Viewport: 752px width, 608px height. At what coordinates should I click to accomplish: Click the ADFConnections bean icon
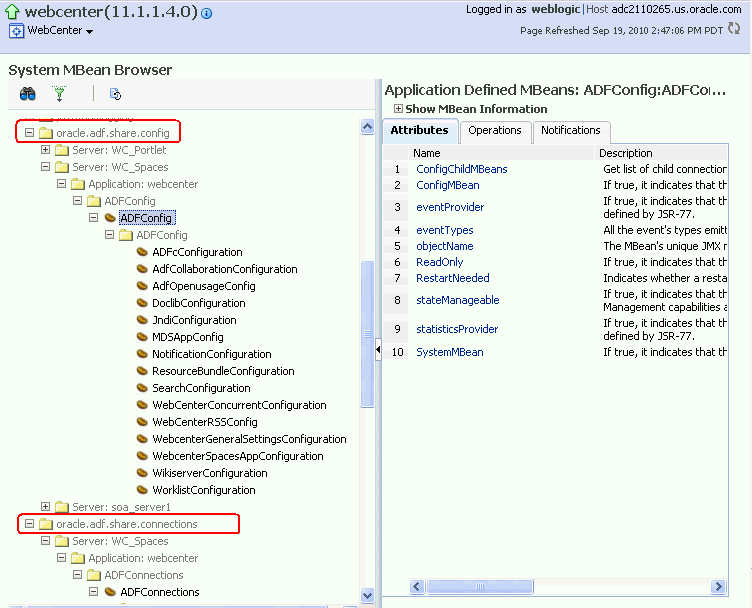click(110, 592)
